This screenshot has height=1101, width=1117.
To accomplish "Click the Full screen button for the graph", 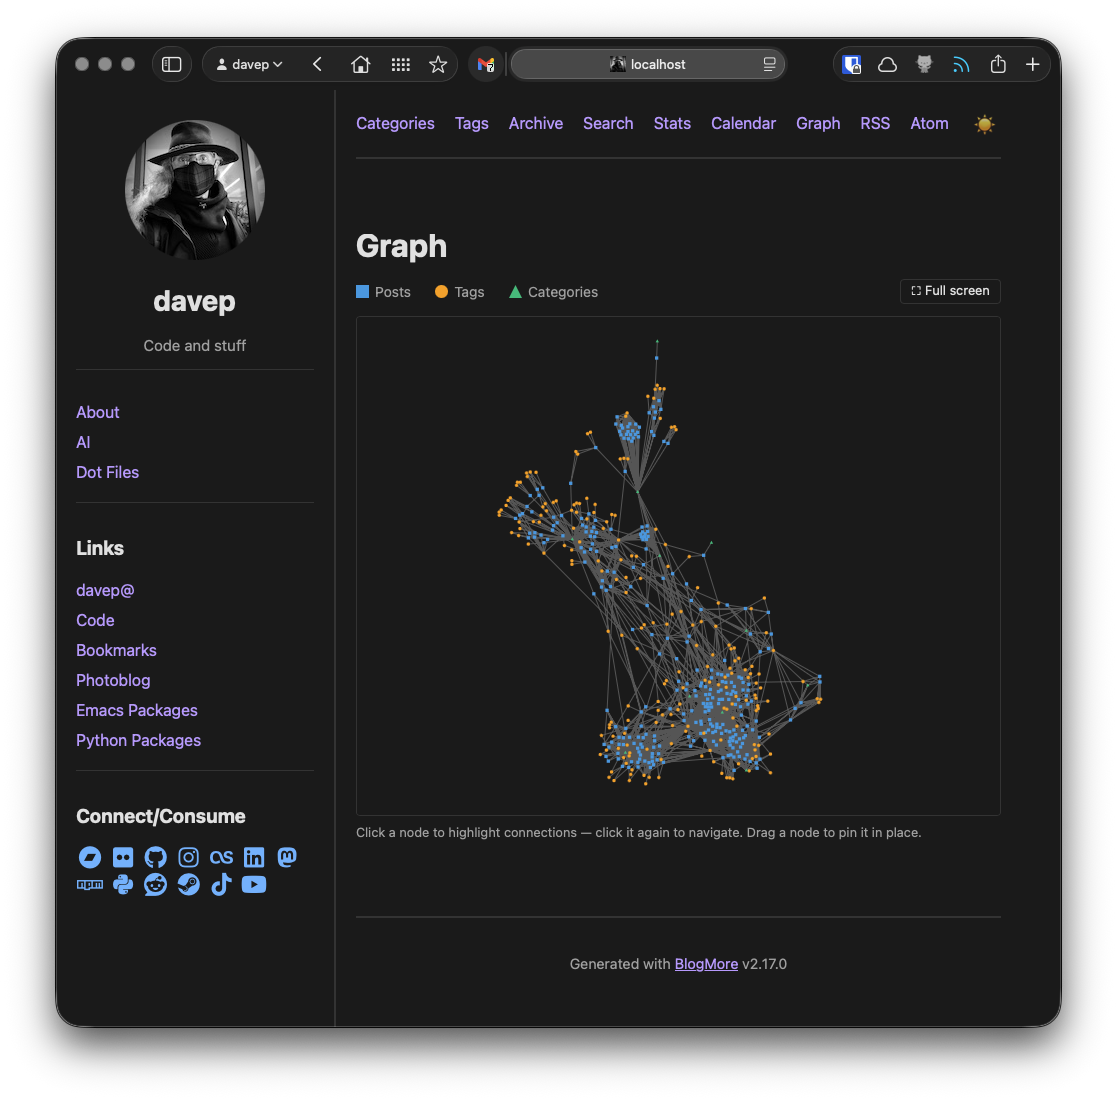I will (x=949, y=291).
